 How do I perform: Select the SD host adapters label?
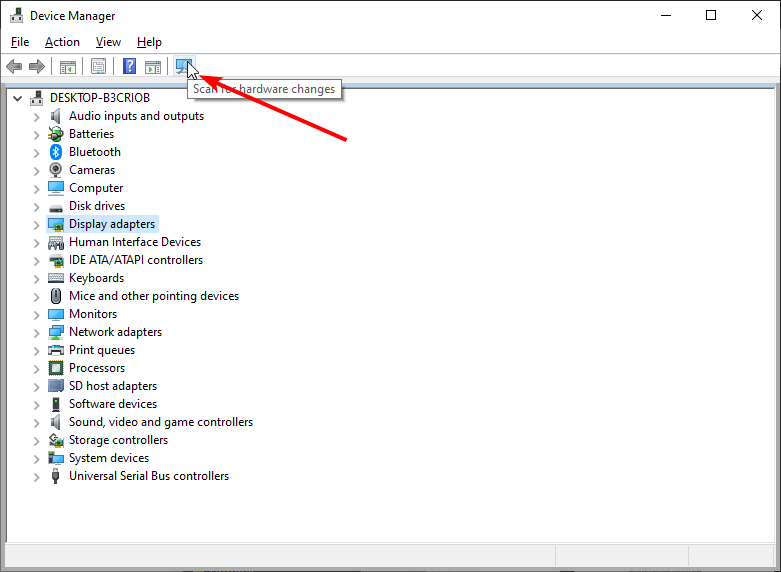click(x=113, y=386)
